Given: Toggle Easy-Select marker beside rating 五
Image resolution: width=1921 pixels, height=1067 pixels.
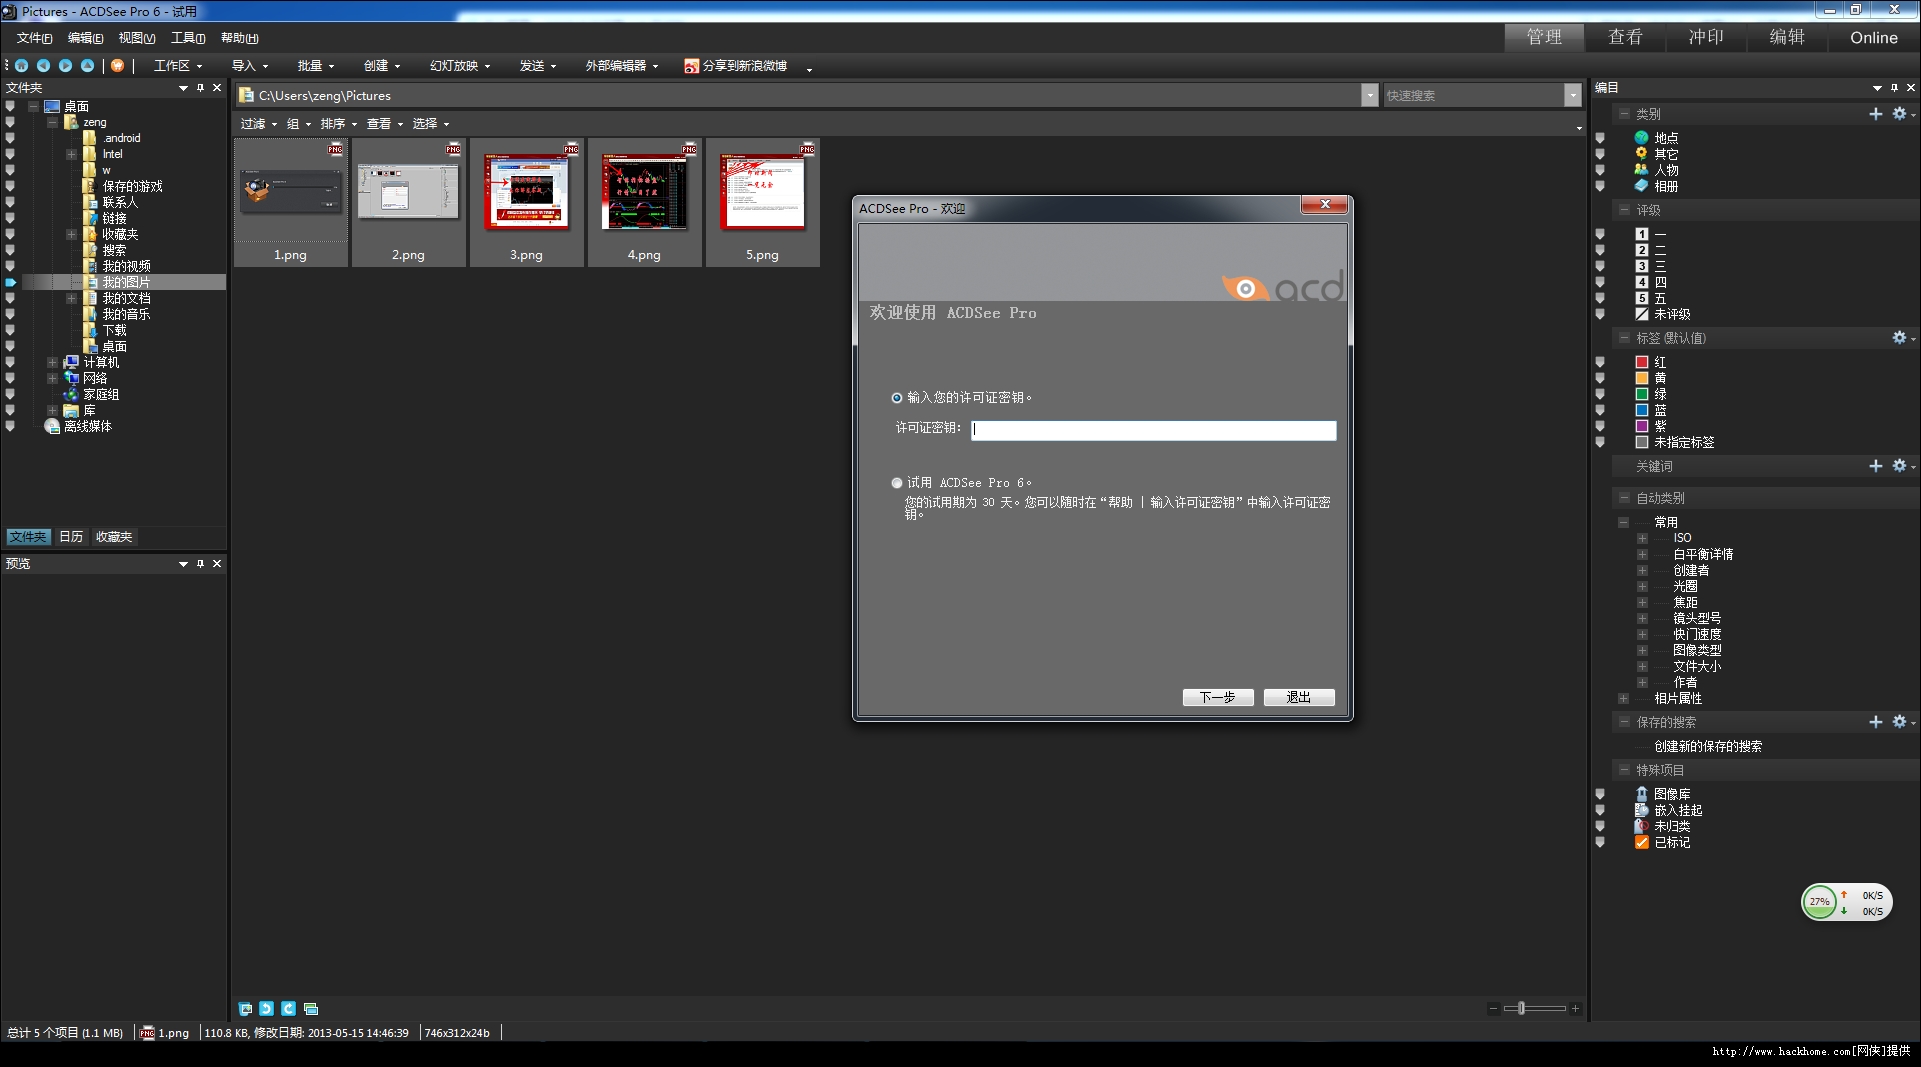Looking at the screenshot, I should click(1600, 298).
